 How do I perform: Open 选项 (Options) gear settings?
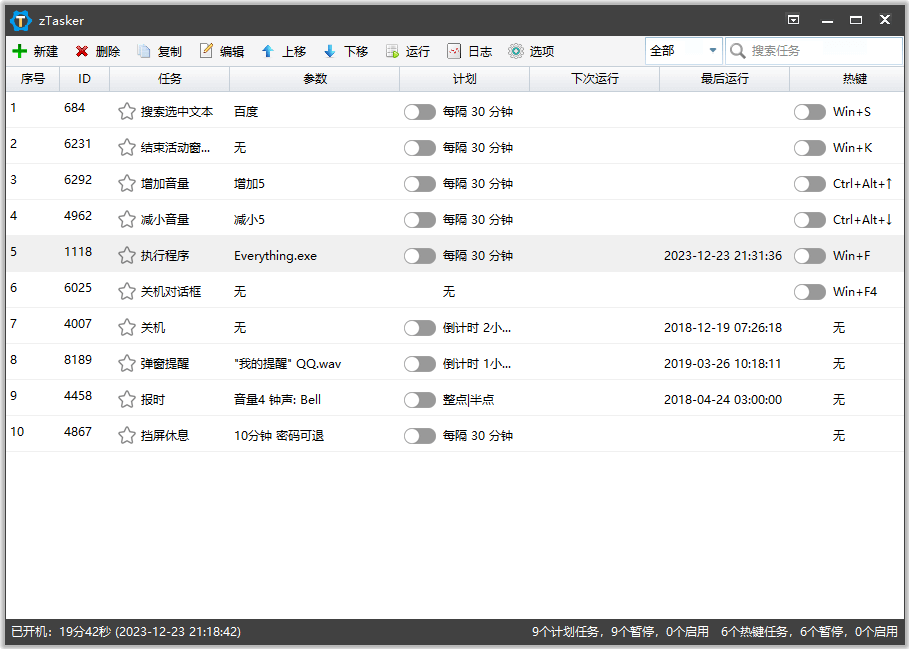point(516,51)
